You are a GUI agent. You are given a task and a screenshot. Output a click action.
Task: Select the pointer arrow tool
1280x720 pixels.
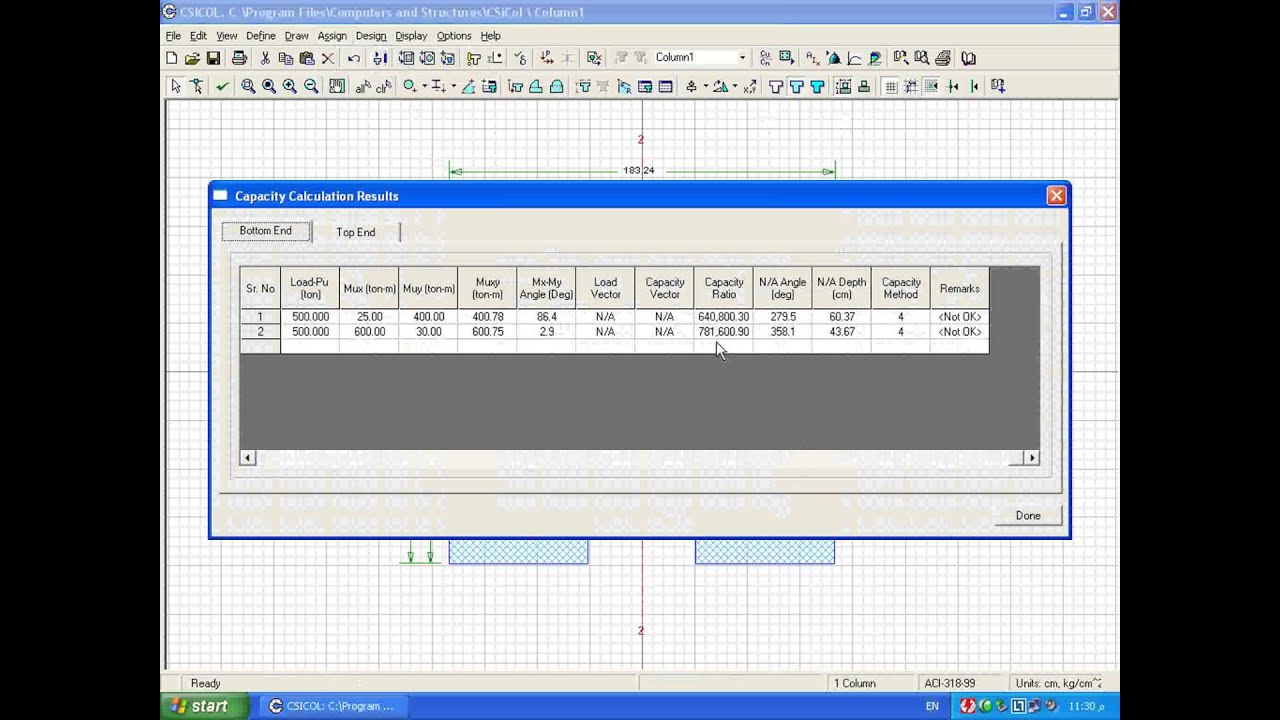tap(176, 87)
